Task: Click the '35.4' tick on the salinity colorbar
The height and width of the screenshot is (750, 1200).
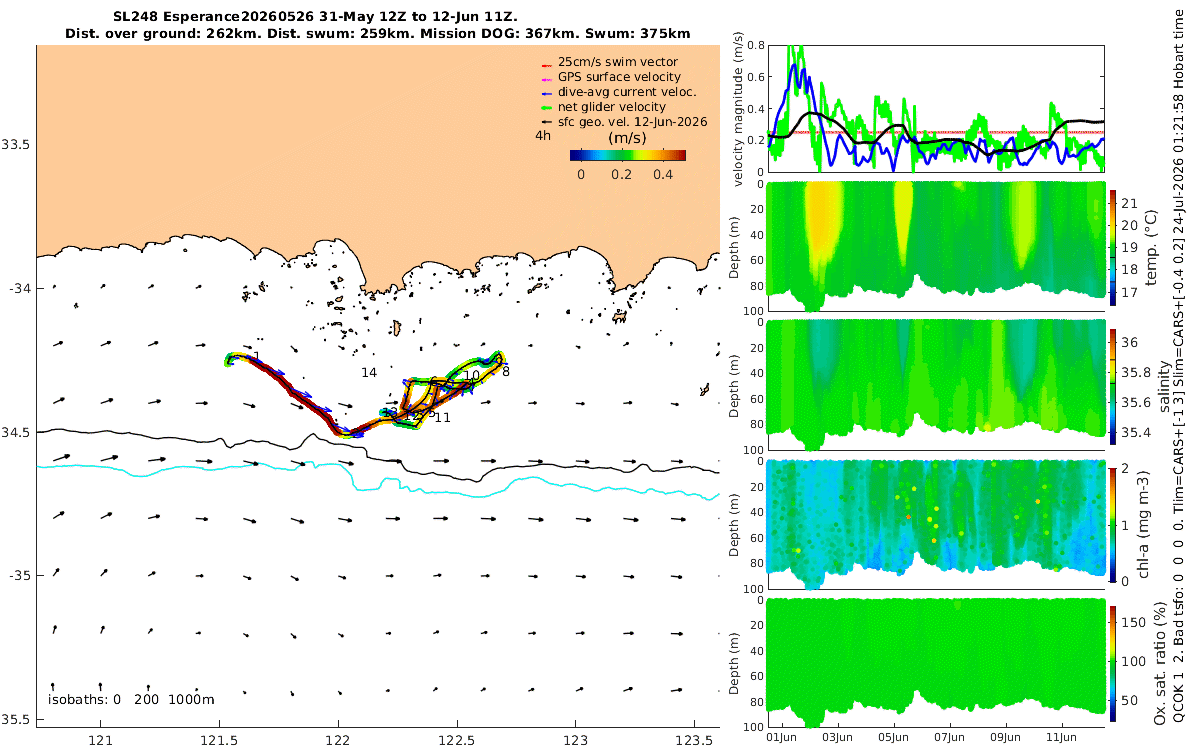Action: pyautogui.click(x=1135, y=432)
